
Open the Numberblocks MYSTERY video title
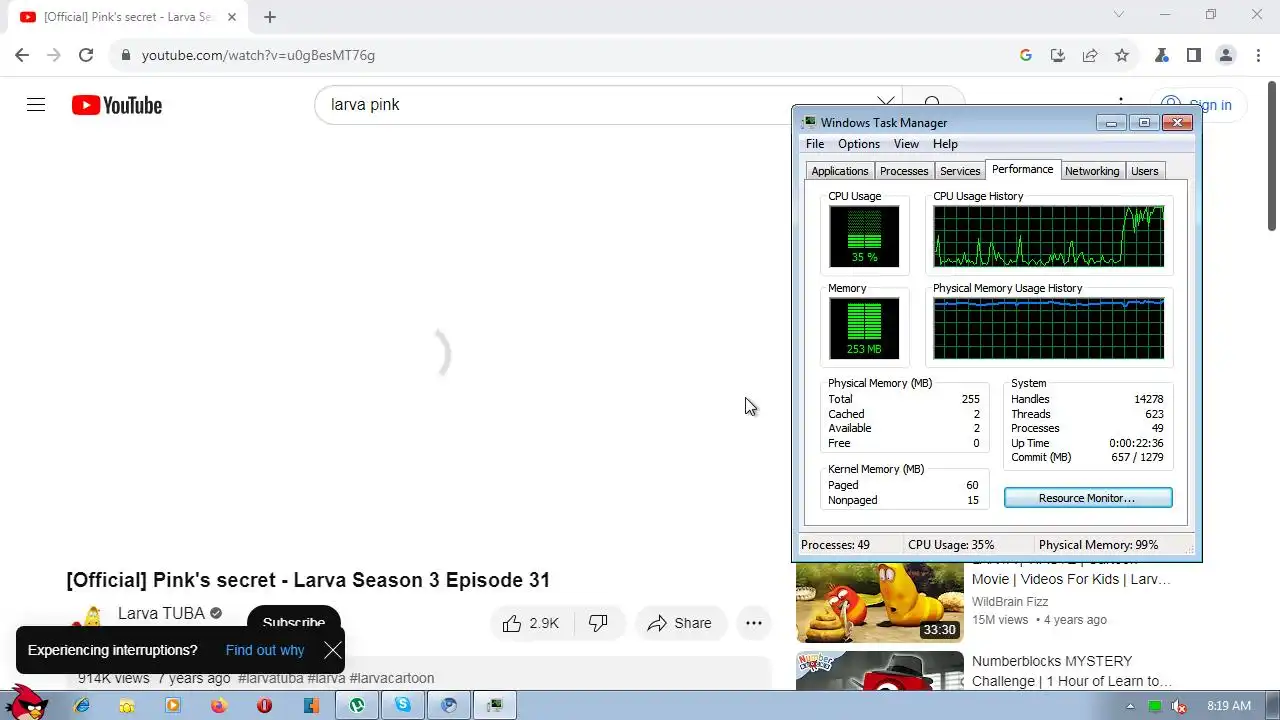1073,671
